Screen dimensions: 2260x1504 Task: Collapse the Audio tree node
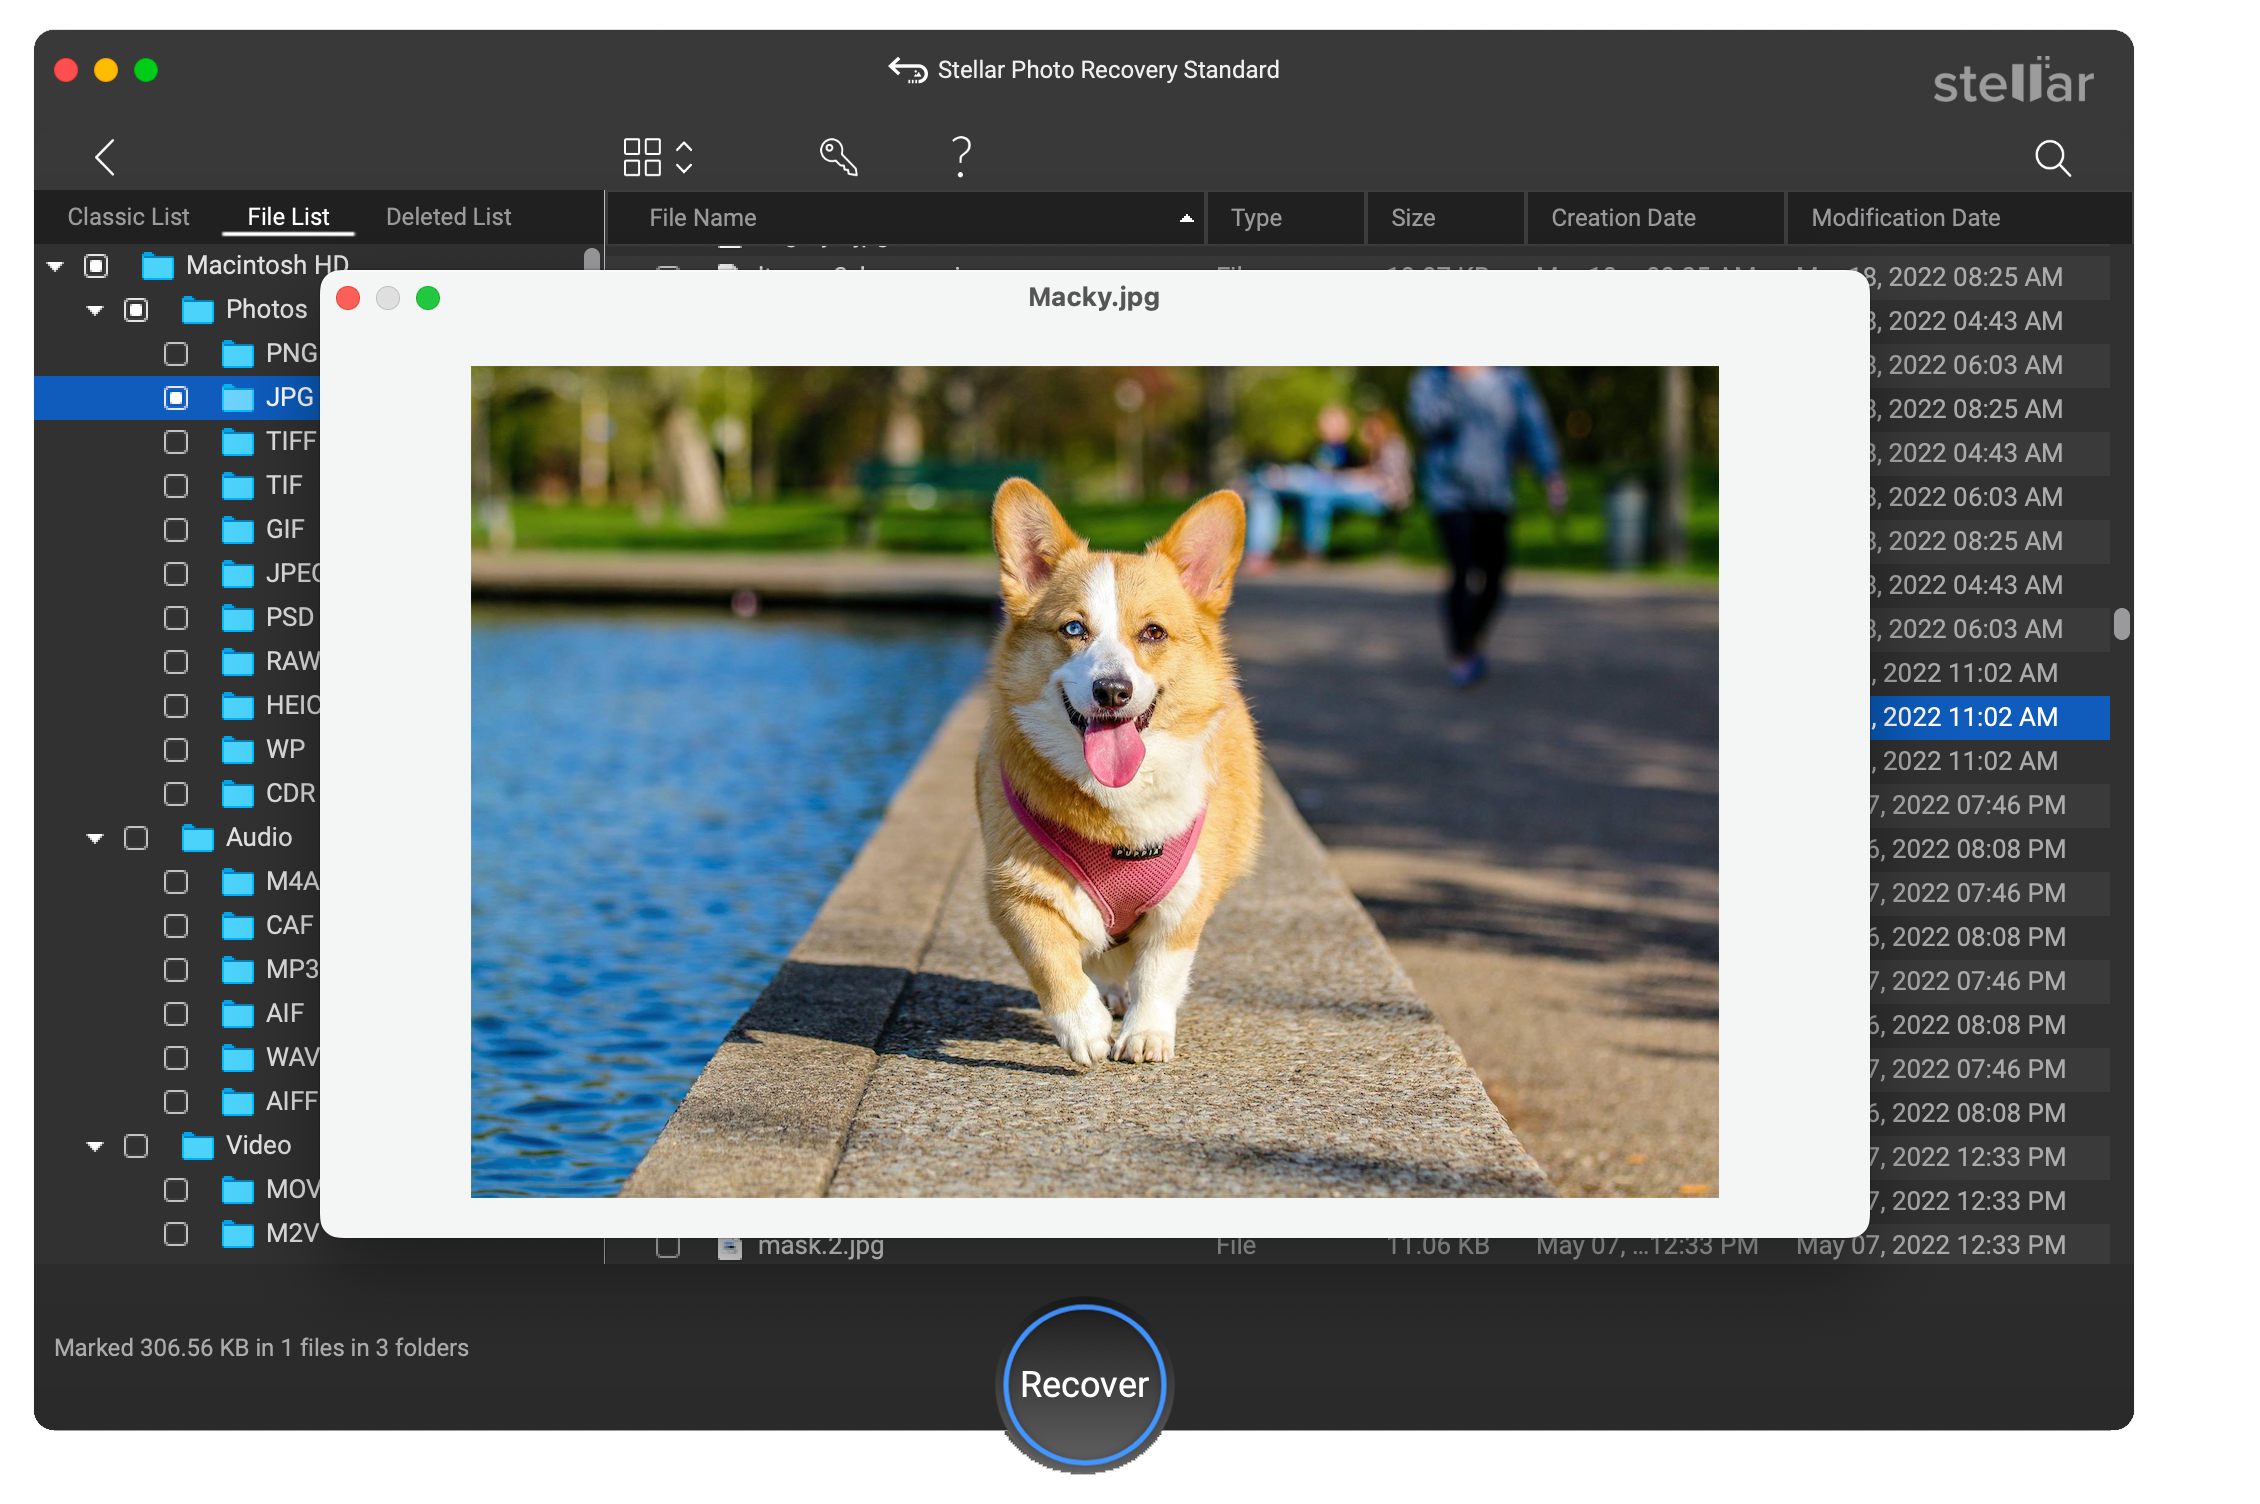point(95,838)
